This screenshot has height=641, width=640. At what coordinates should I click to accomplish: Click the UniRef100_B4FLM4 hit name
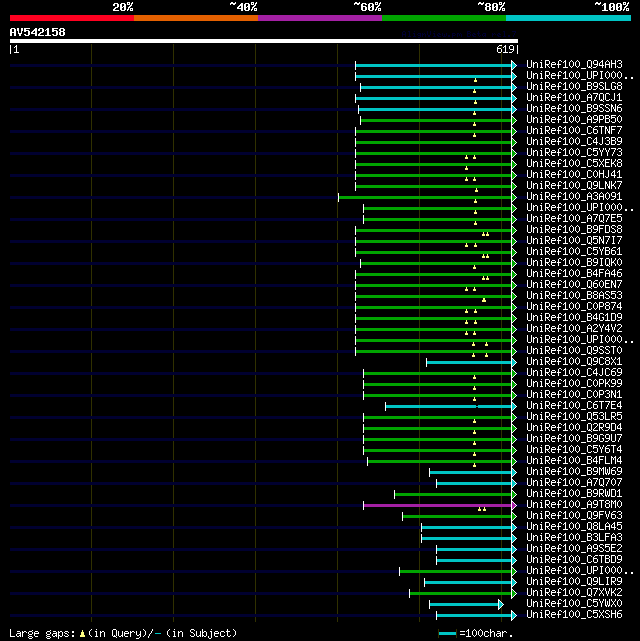tap(574, 461)
